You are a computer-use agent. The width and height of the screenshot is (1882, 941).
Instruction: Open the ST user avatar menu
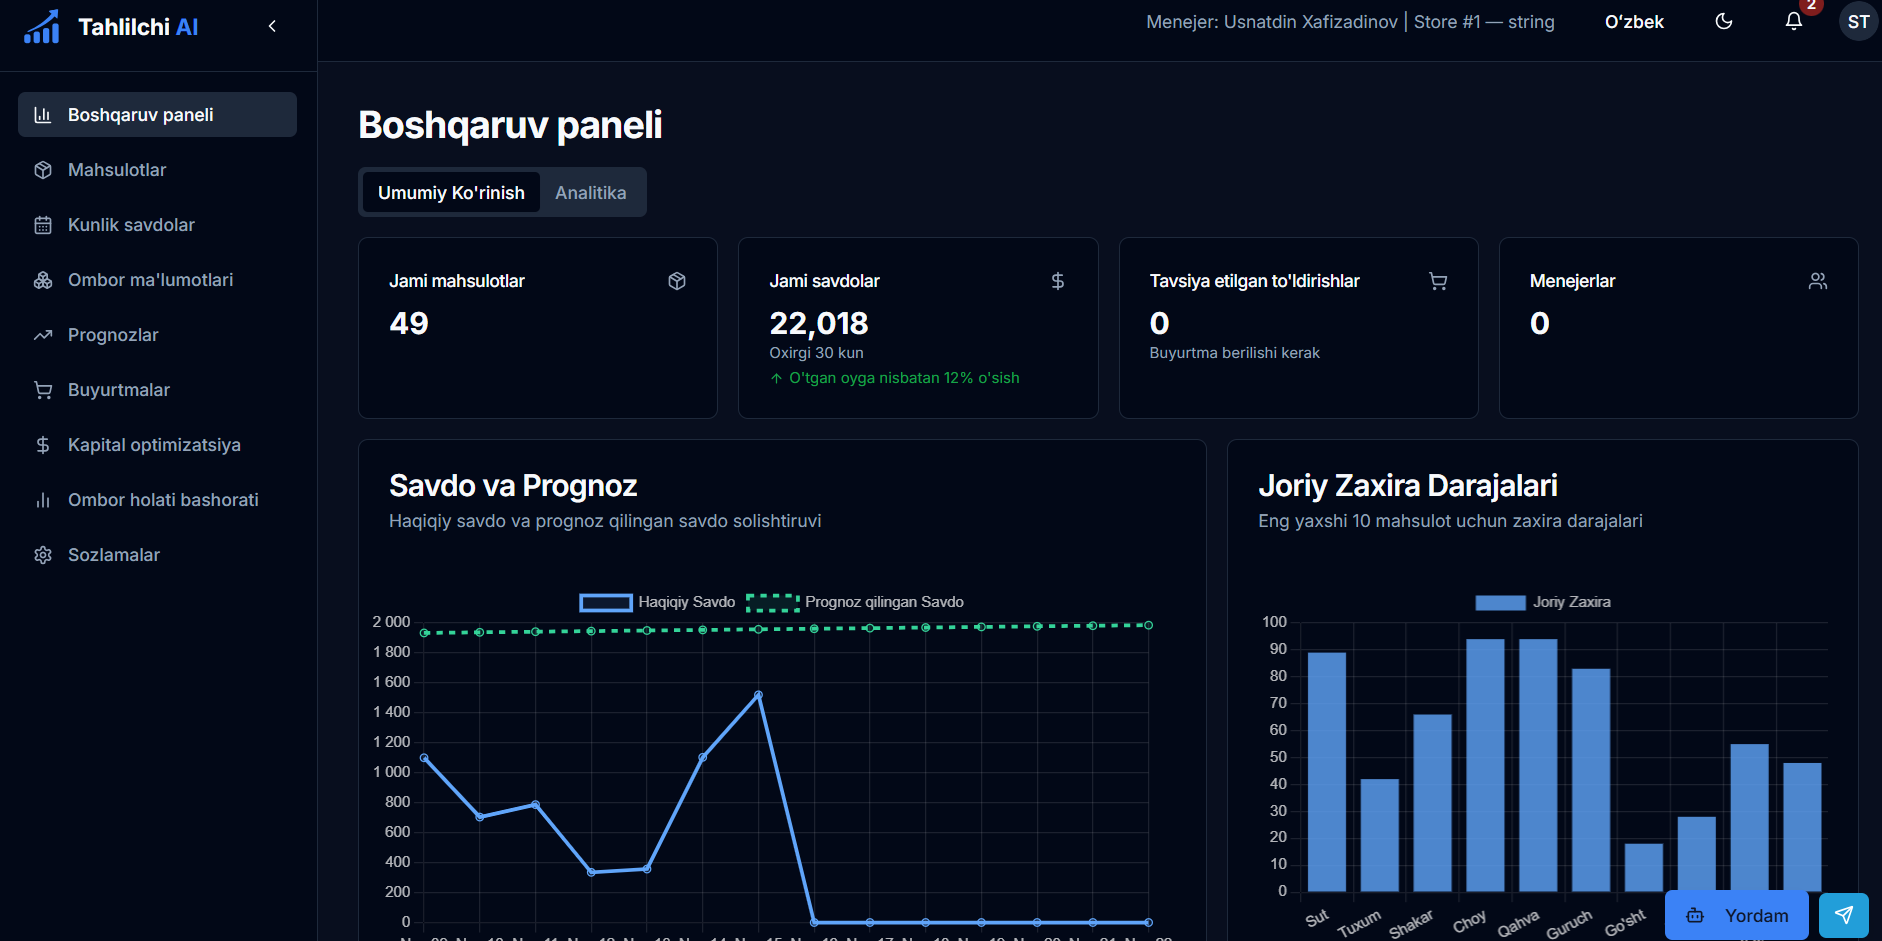pyautogui.click(x=1858, y=22)
